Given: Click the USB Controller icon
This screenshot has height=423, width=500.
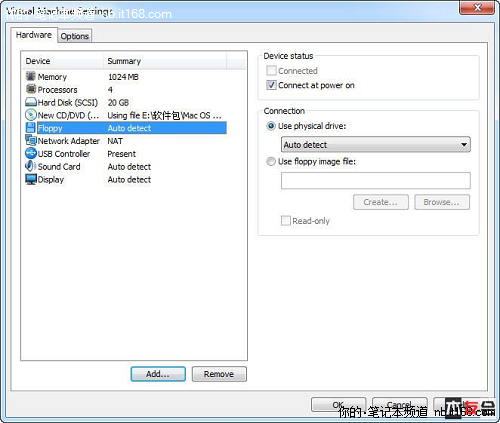Looking at the screenshot, I should 31,153.
